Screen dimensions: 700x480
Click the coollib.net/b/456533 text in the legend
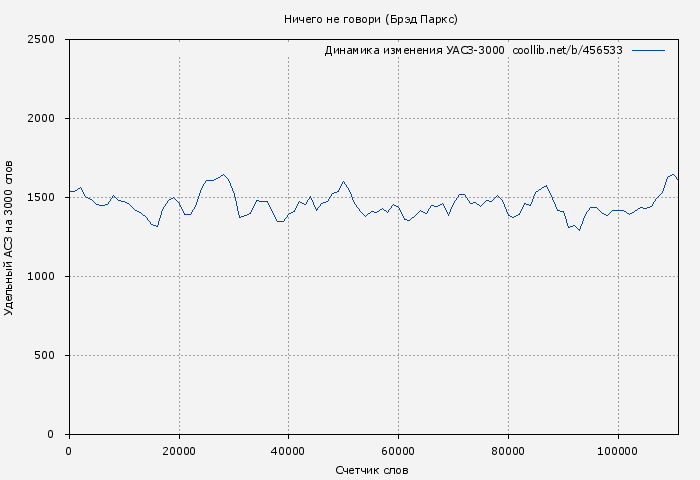[567, 50]
